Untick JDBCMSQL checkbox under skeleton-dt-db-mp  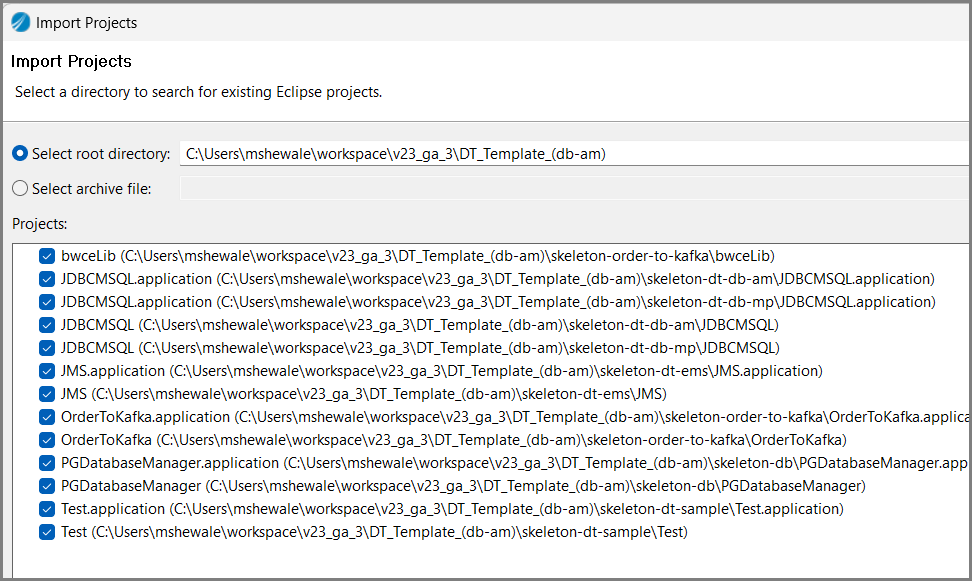(47, 348)
